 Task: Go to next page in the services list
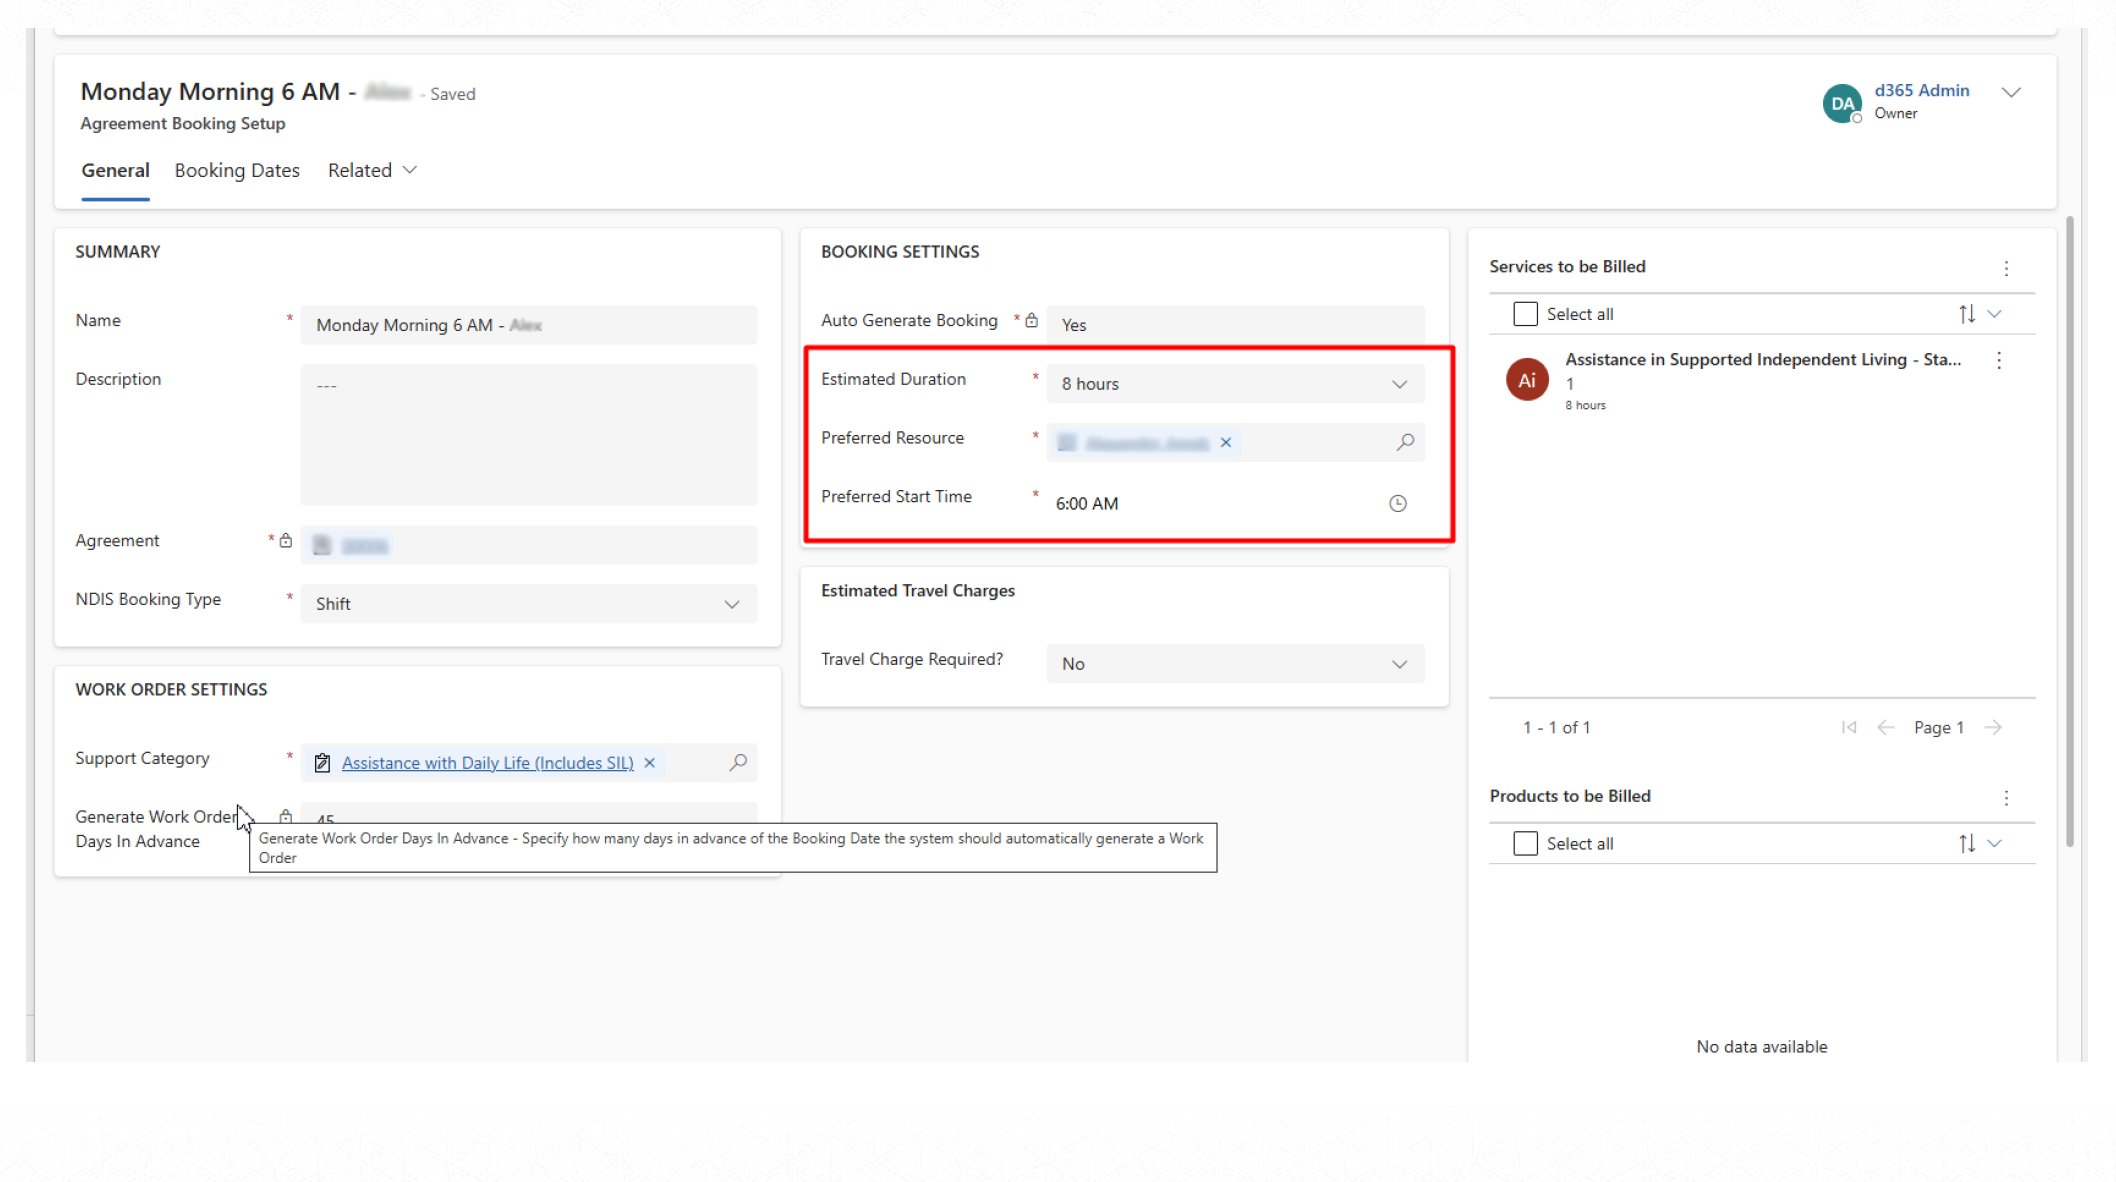click(x=1992, y=727)
